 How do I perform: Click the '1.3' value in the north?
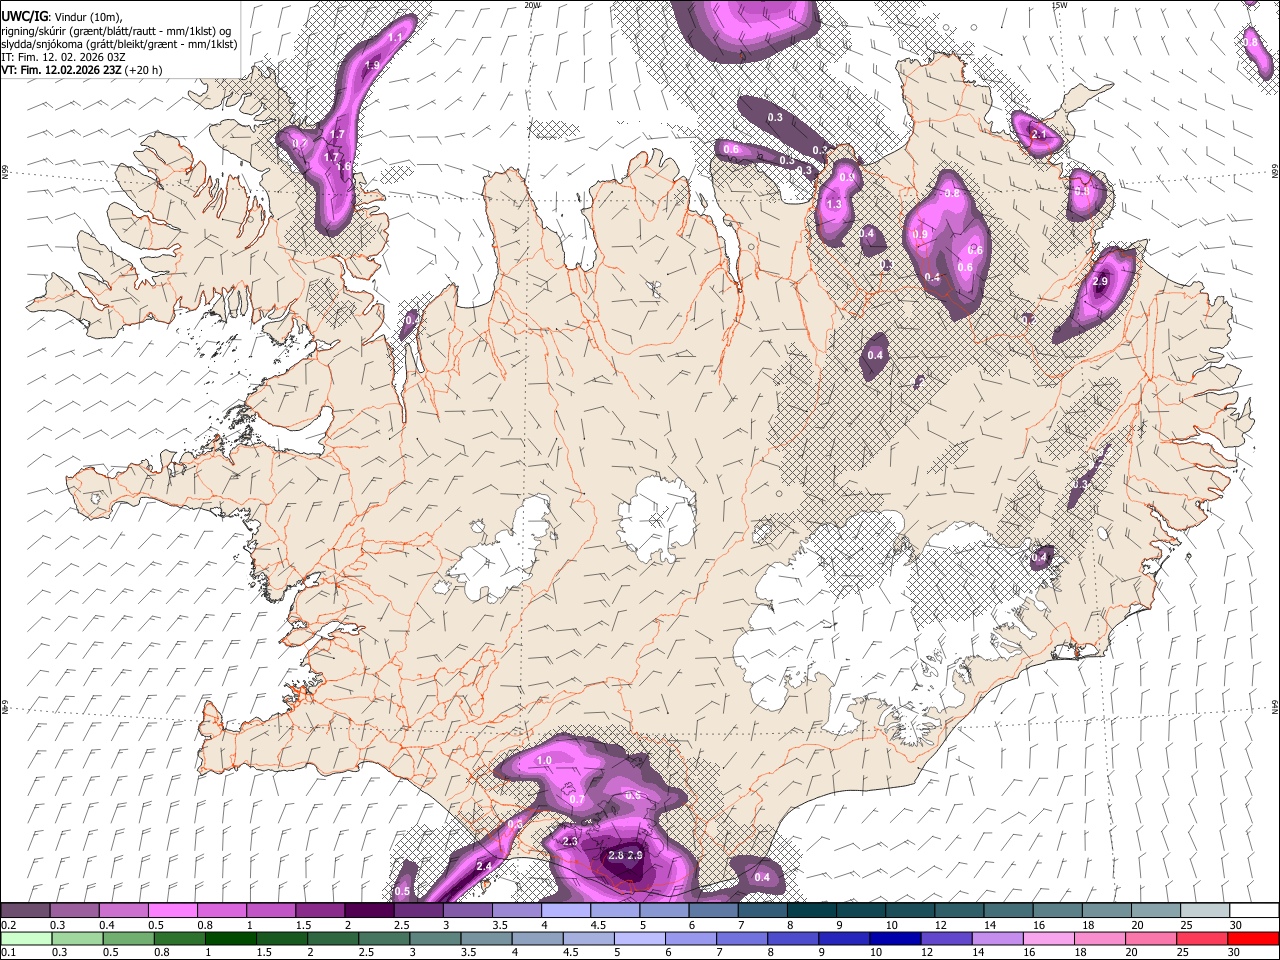(x=834, y=204)
